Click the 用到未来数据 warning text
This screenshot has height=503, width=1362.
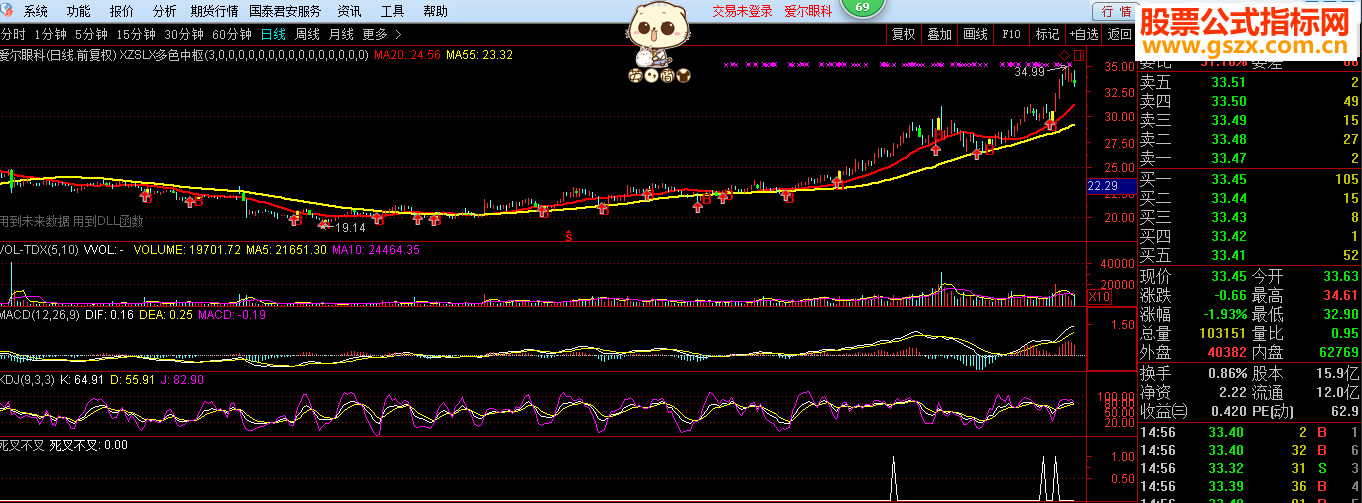[36, 221]
